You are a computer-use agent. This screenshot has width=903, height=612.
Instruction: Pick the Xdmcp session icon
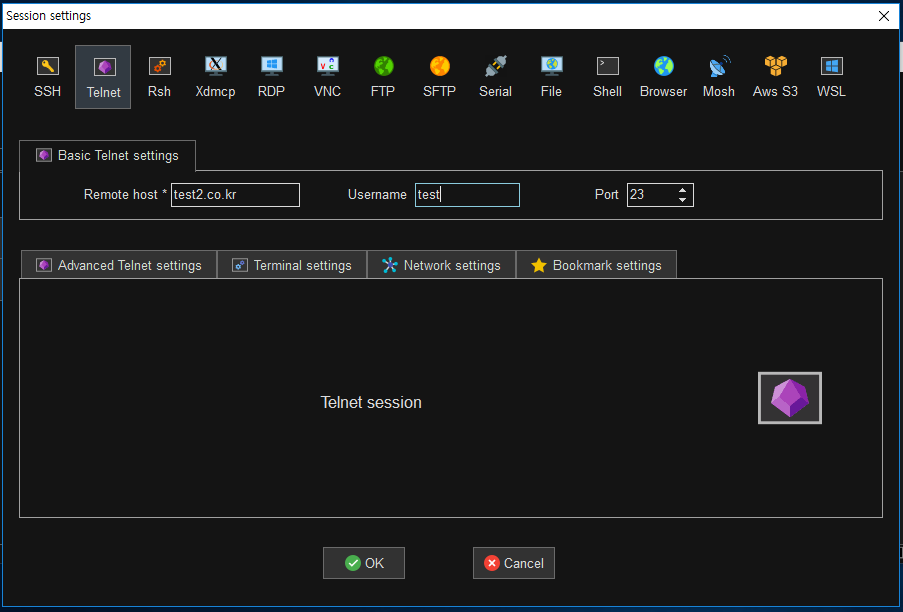click(215, 77)
